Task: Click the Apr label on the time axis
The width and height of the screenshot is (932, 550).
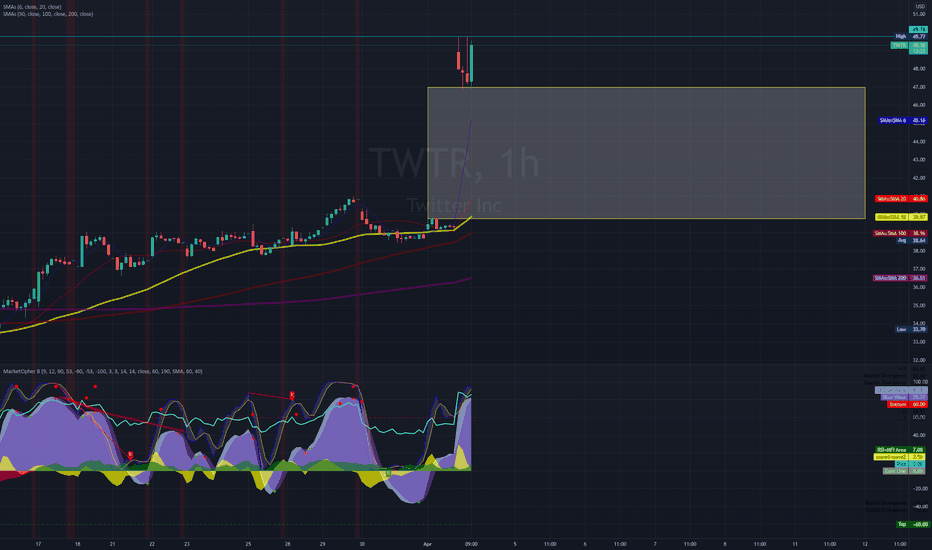Action: pyautogui.click(x=427, y=543)
